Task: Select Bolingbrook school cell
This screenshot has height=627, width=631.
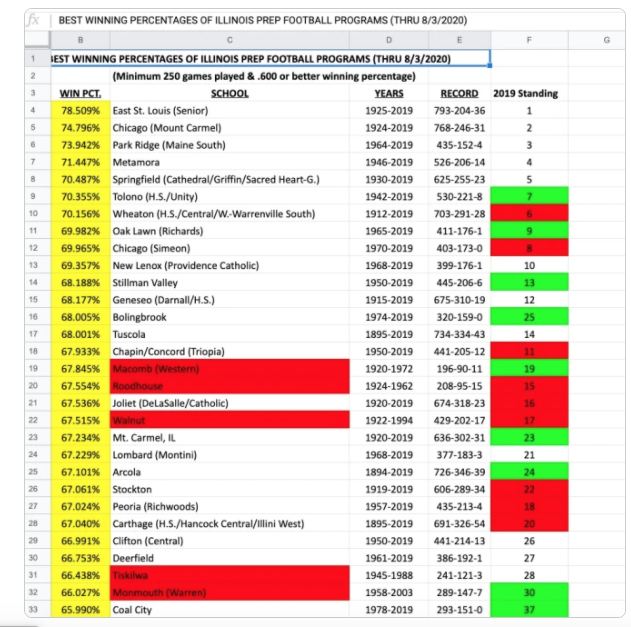Action: 229,317
